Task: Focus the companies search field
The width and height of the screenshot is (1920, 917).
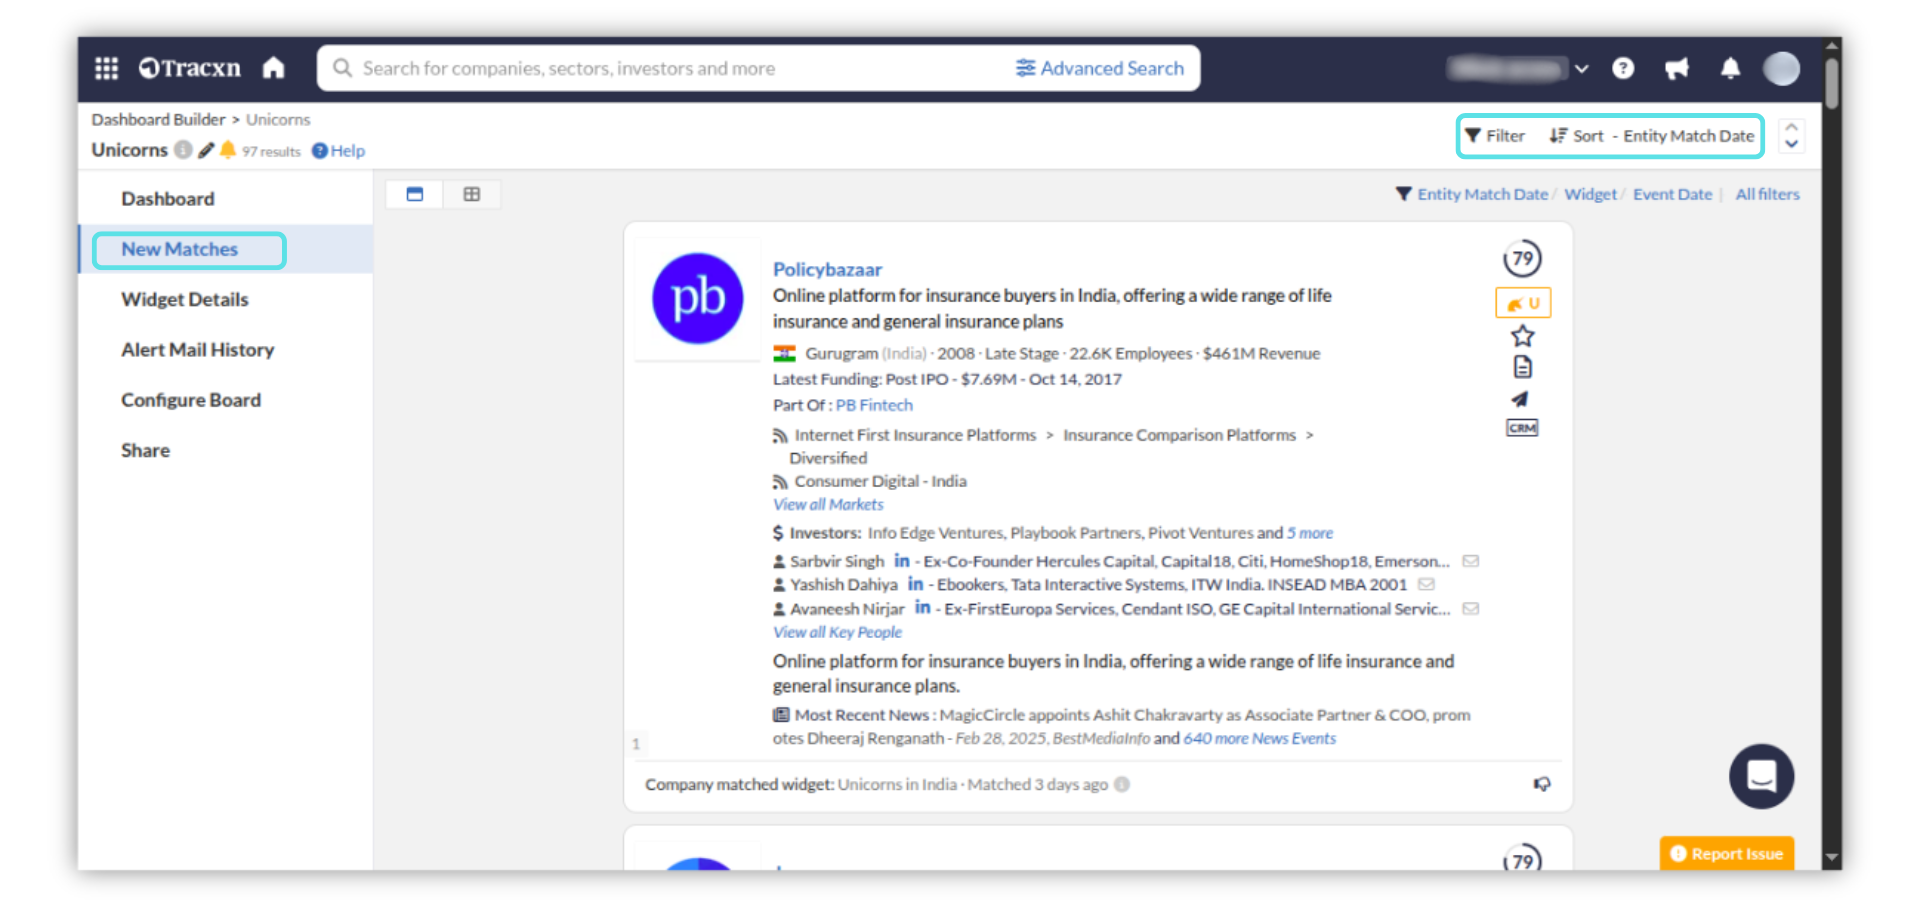Action: (x=660, y=68)
